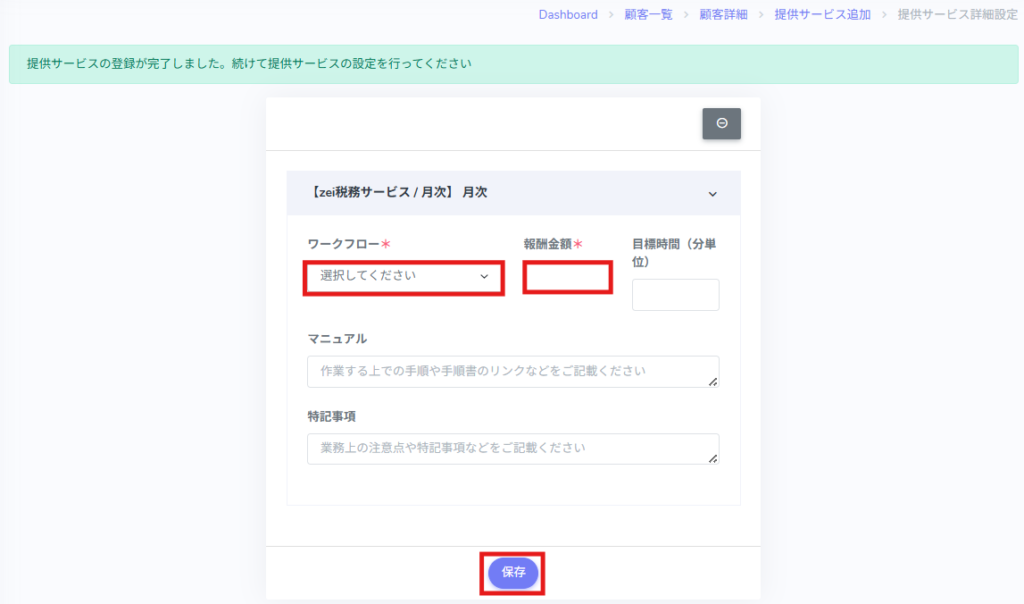This screenshot has width=1024, height=604.
Task: Click the resize grip of the マニュアル textarea
Action: 714,381
